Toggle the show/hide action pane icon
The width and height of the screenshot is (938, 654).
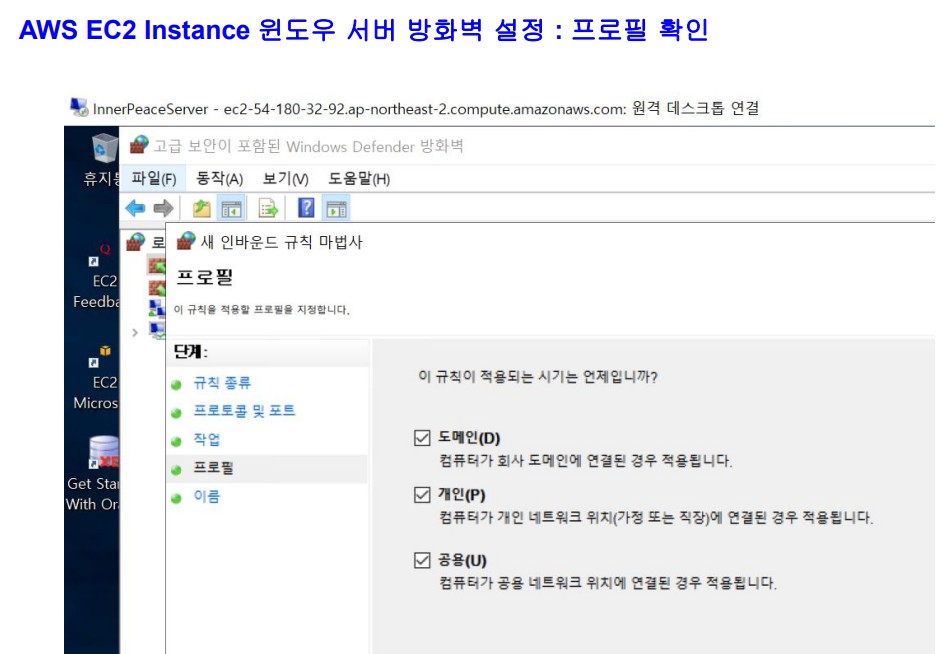336,208
